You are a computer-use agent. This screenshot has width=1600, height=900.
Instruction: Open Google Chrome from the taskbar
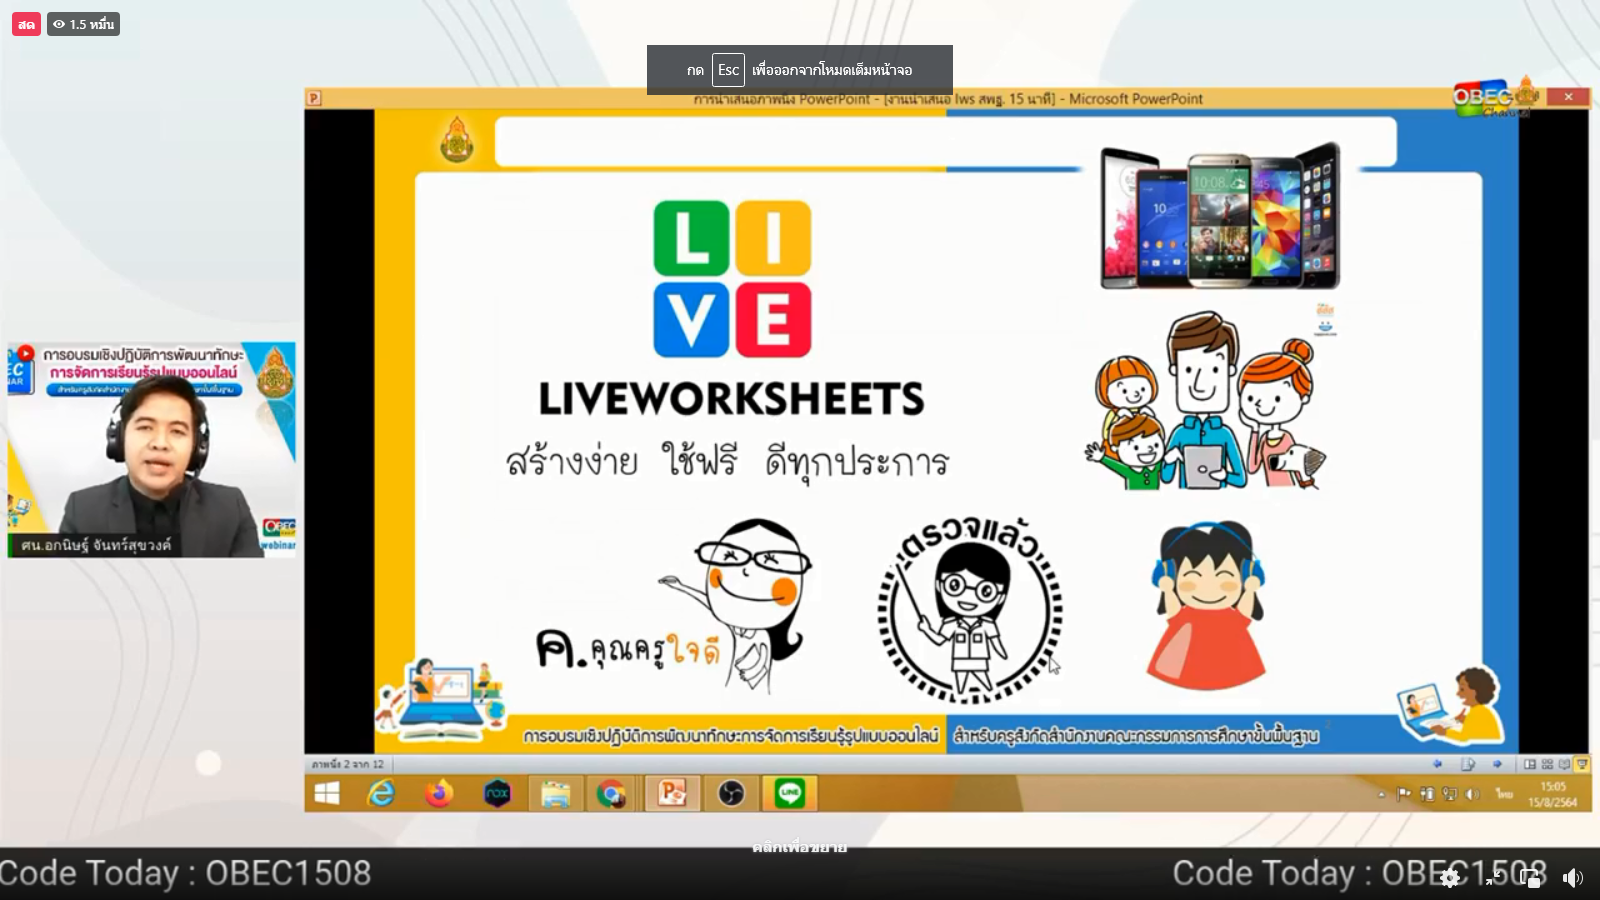611,794
